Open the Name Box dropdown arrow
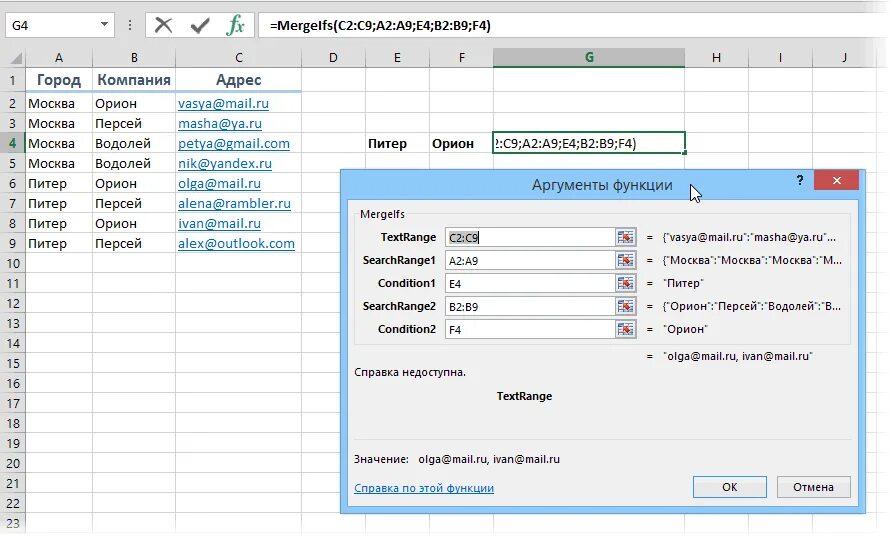This screenshot has width=891, height=537. (x=104, y=24)
